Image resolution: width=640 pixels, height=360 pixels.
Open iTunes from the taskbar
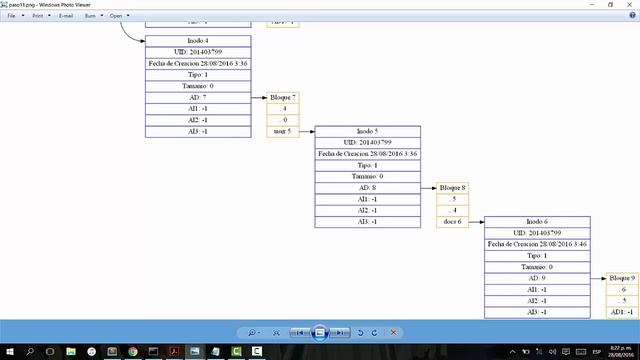coord(91,351)
